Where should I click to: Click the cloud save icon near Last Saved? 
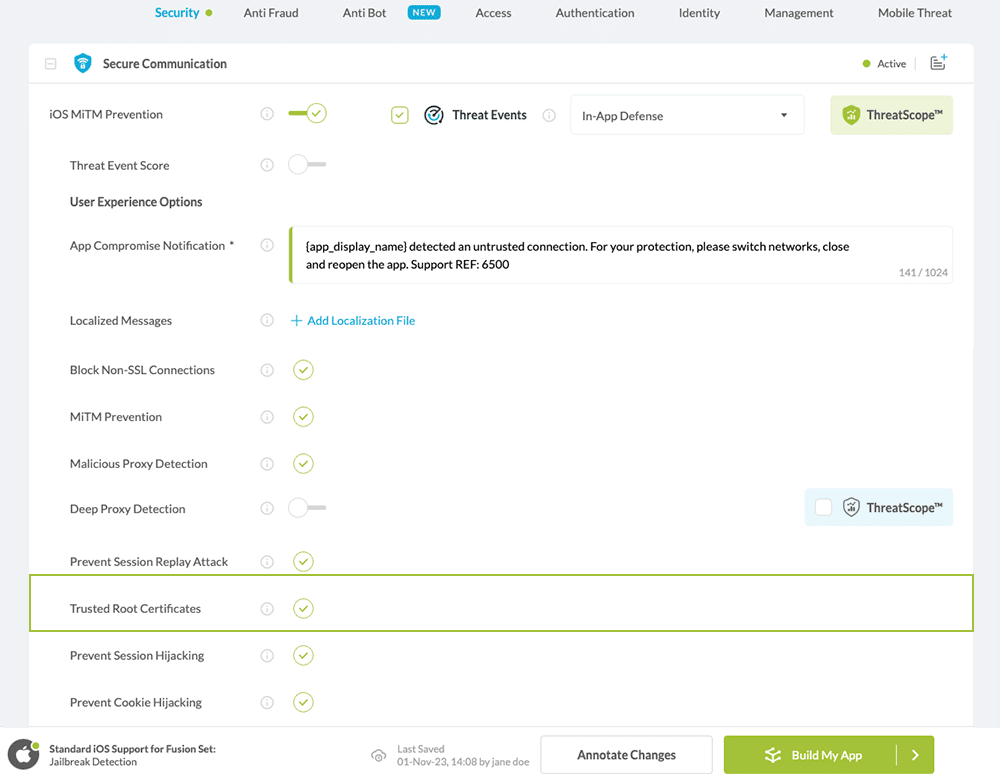378,755
